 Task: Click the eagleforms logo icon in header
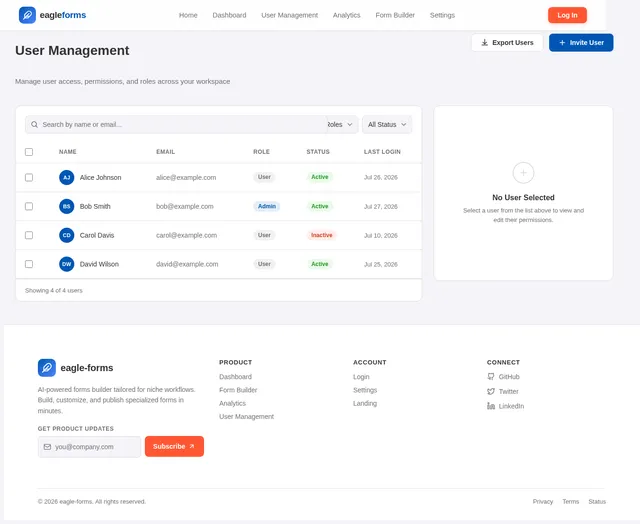pos(27,15)
